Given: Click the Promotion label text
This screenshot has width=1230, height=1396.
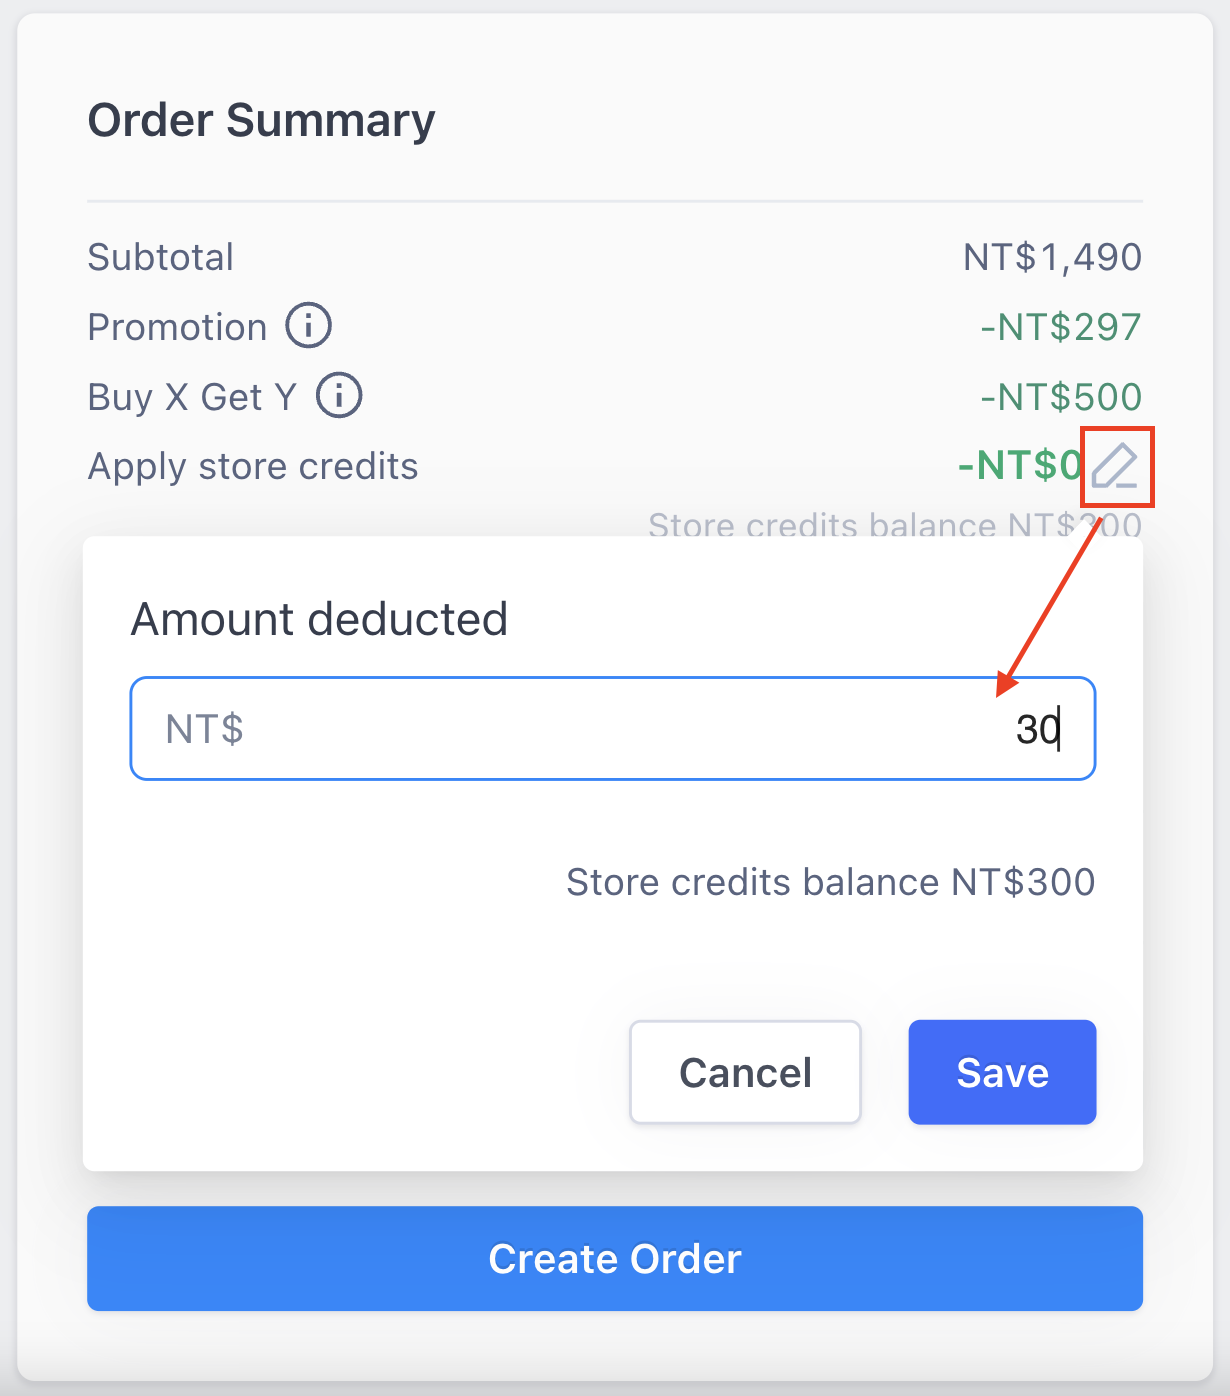Looking at the screenshot, I should (178, 327).
